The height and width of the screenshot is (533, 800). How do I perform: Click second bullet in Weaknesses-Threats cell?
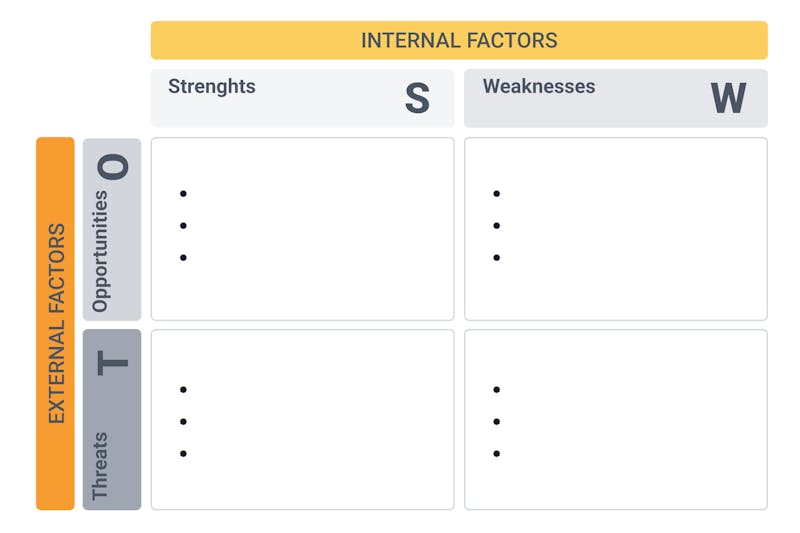point(497,422)
